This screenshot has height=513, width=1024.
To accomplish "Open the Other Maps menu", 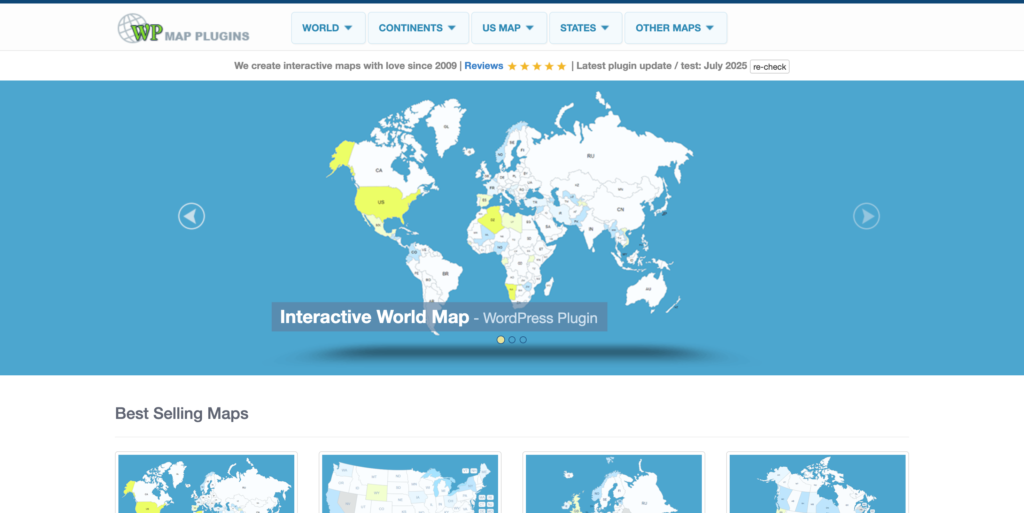I will (675, 28).
